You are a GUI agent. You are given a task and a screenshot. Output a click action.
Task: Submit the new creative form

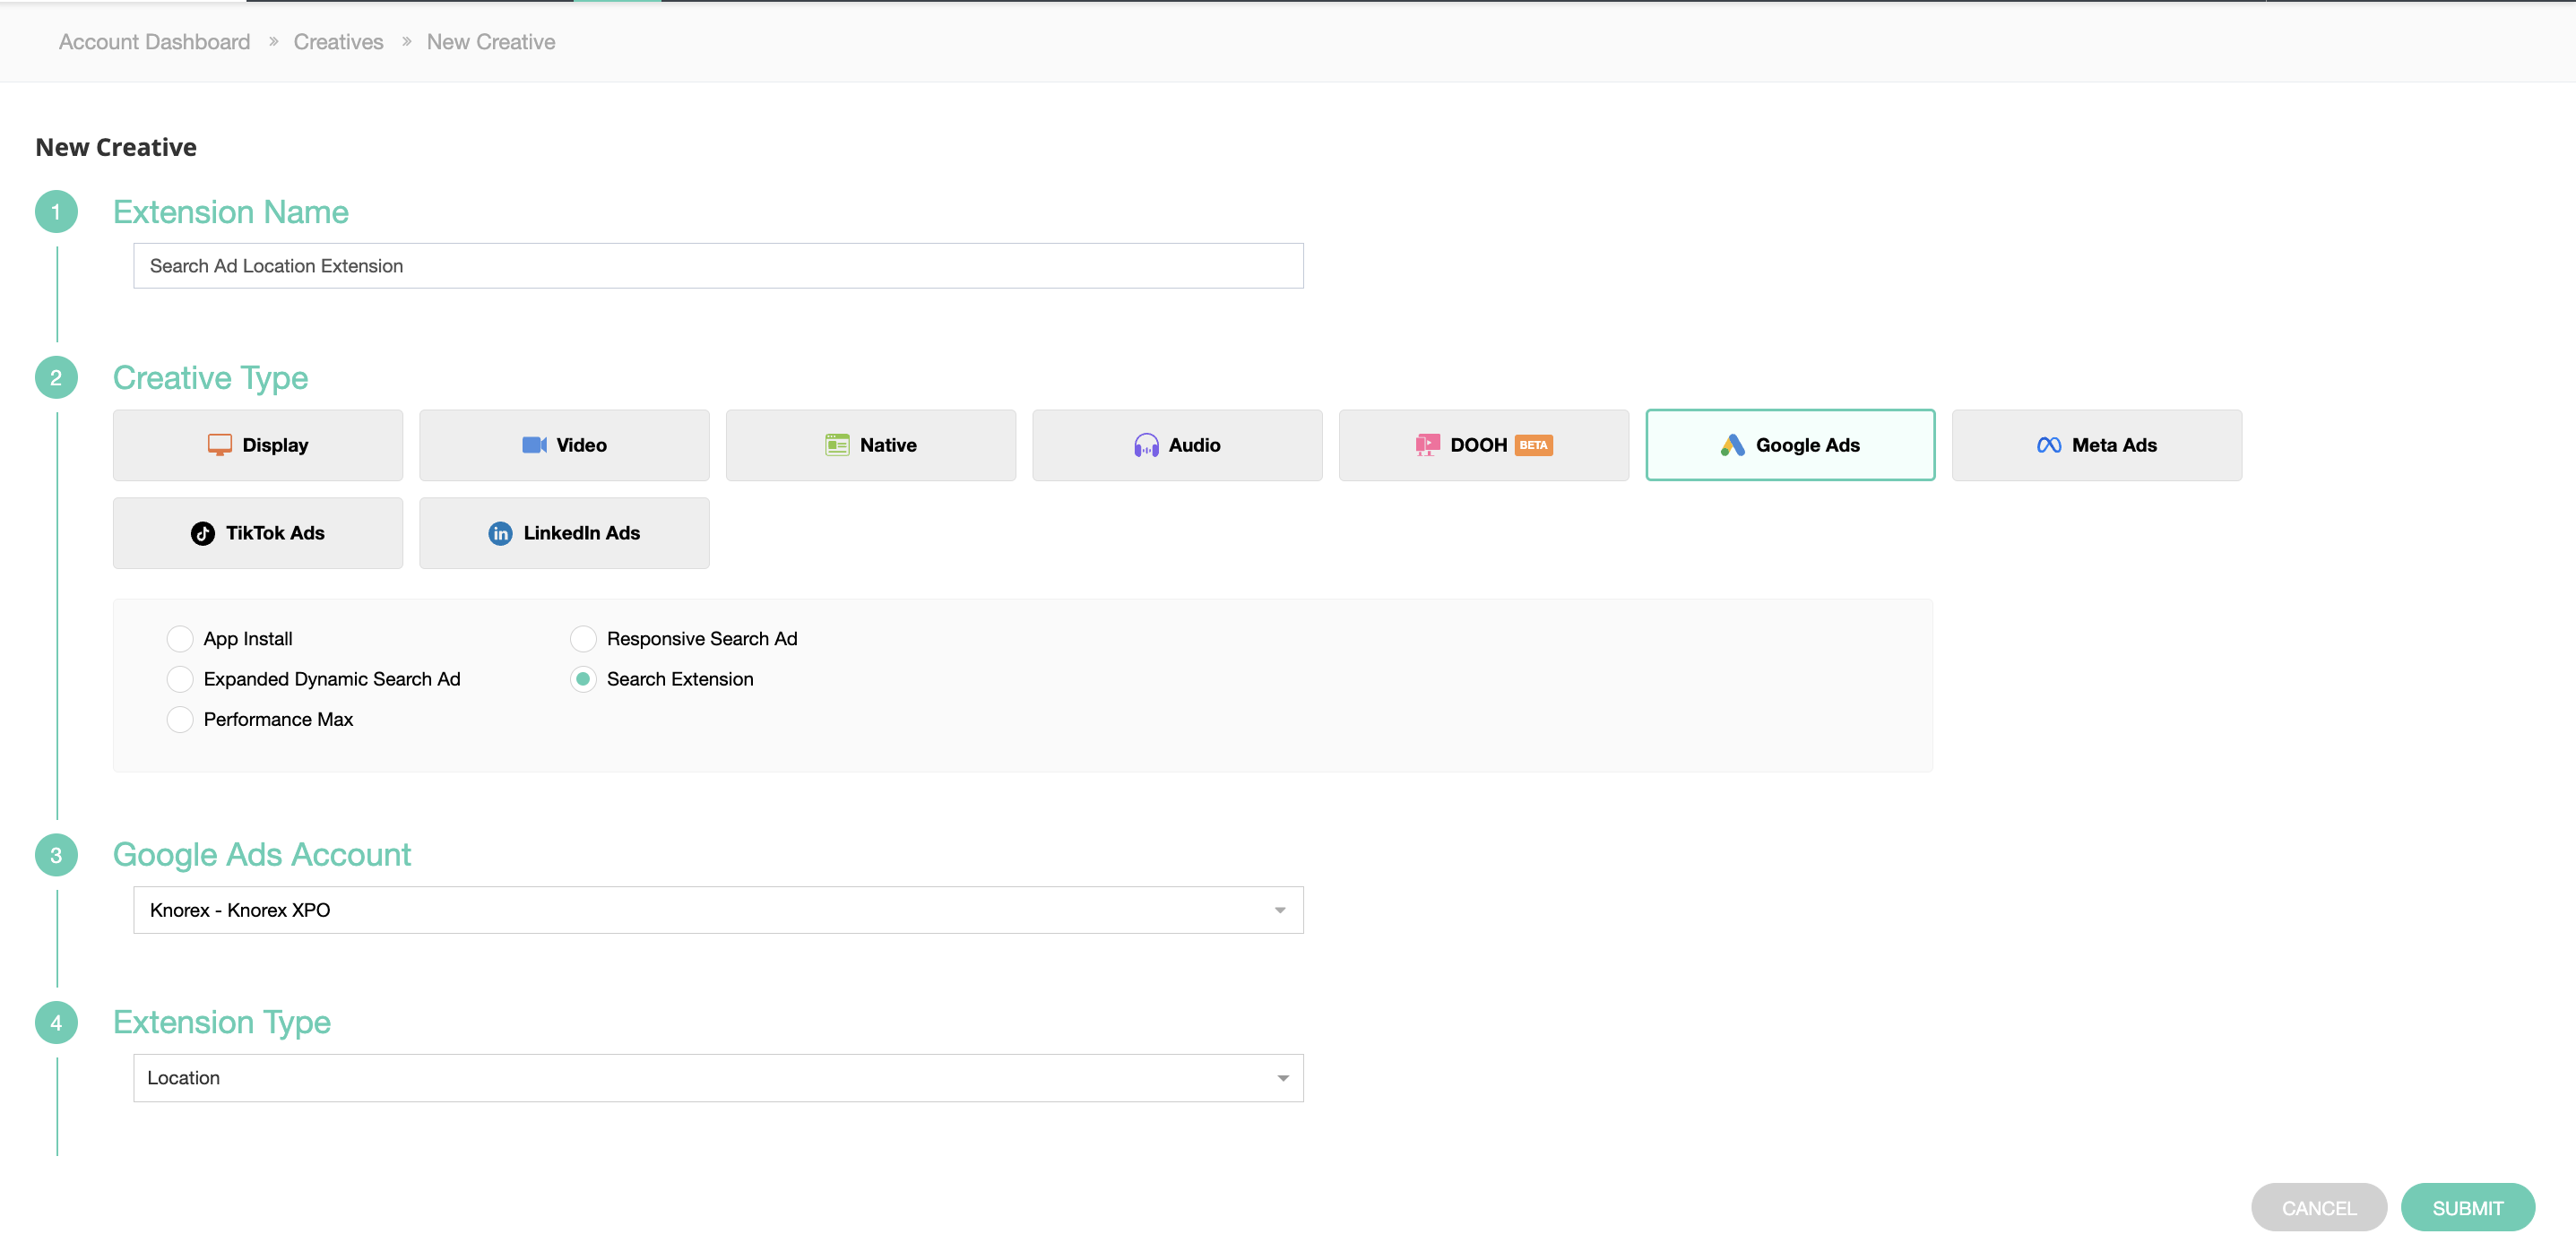click(2468, 1207)
